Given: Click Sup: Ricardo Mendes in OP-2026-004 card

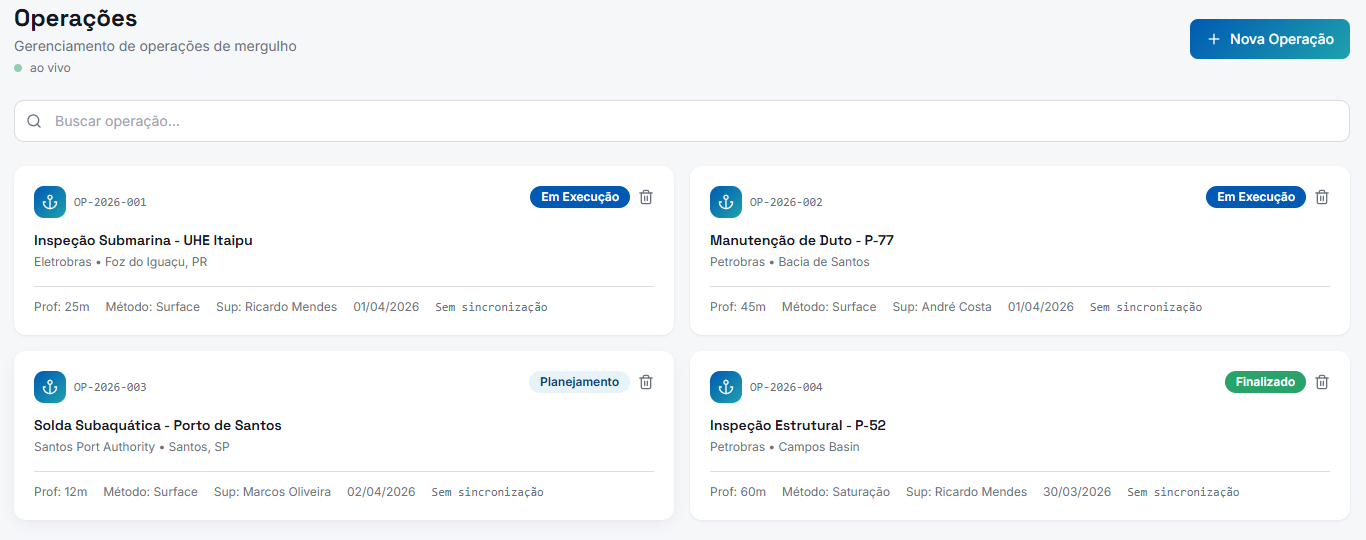Looking at the screenshot, I should [x=967, y=492].
